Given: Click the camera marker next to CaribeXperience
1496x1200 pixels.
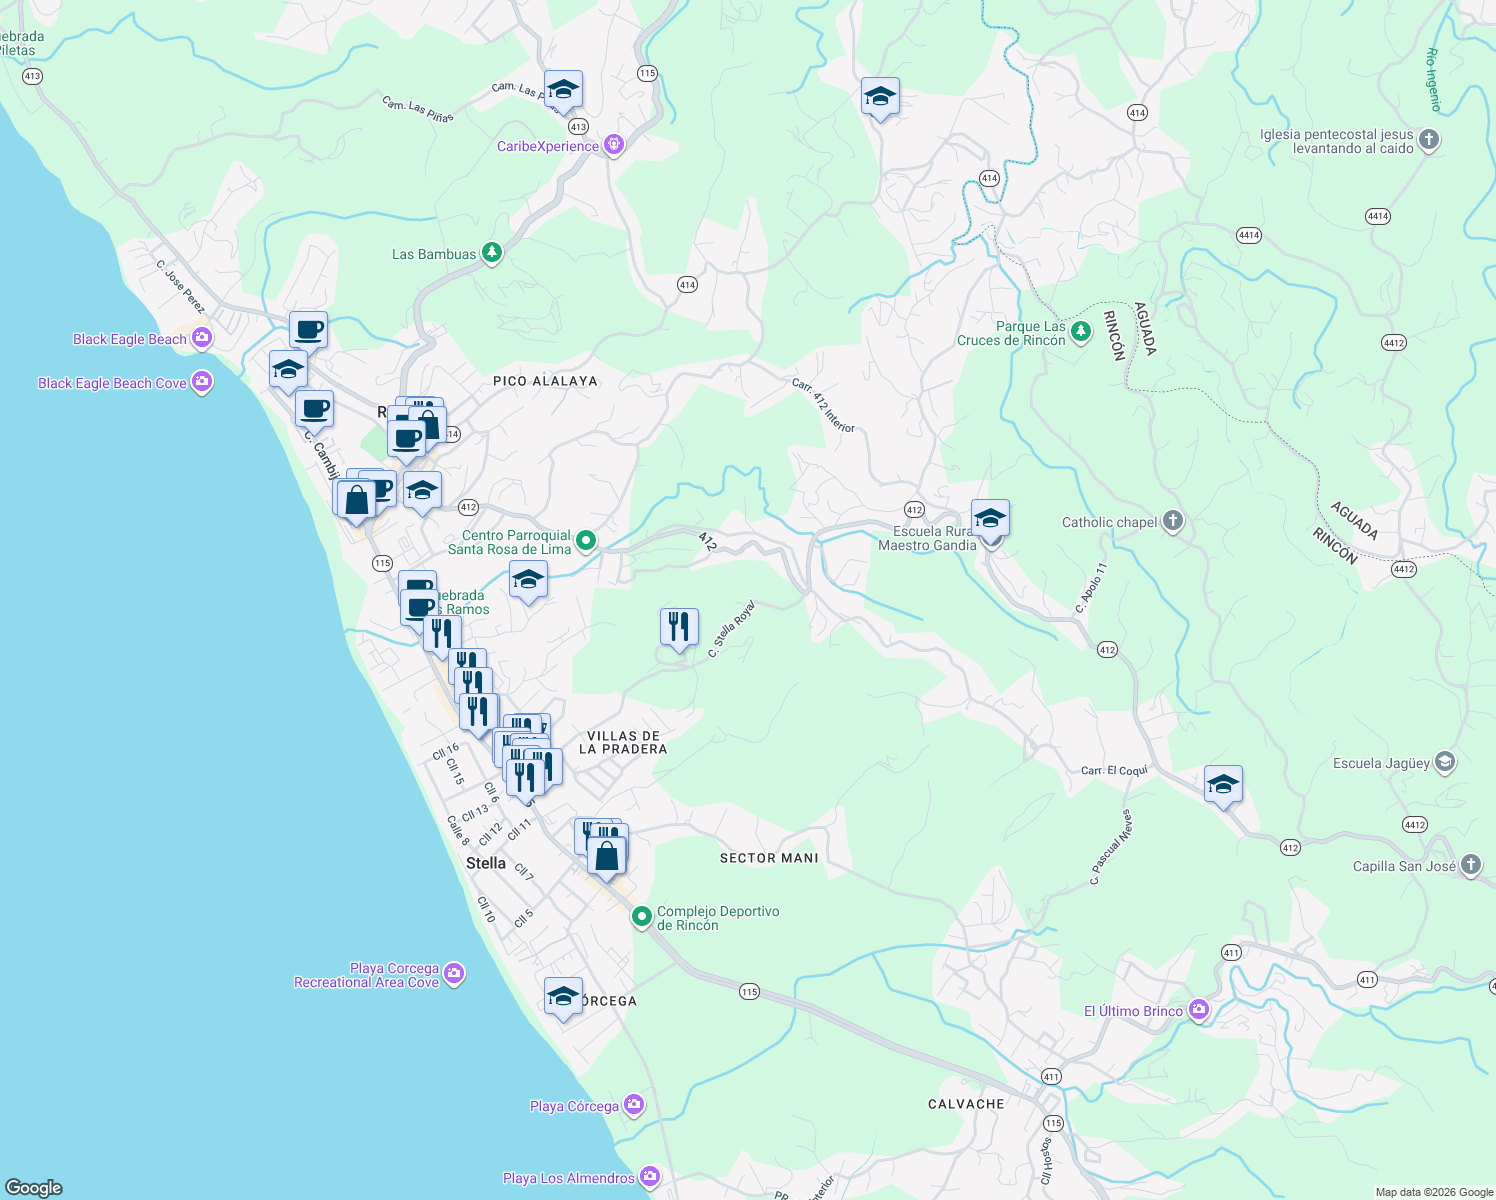Looking at the screenshot, I should [613, 145].
